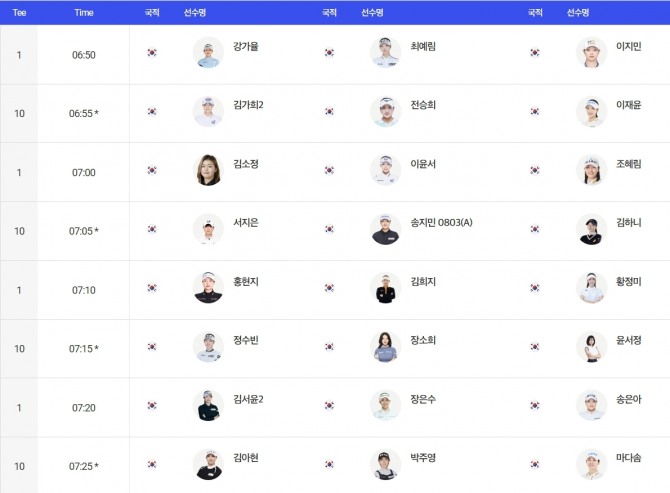Open 장소희's player photo

point(385,347)
